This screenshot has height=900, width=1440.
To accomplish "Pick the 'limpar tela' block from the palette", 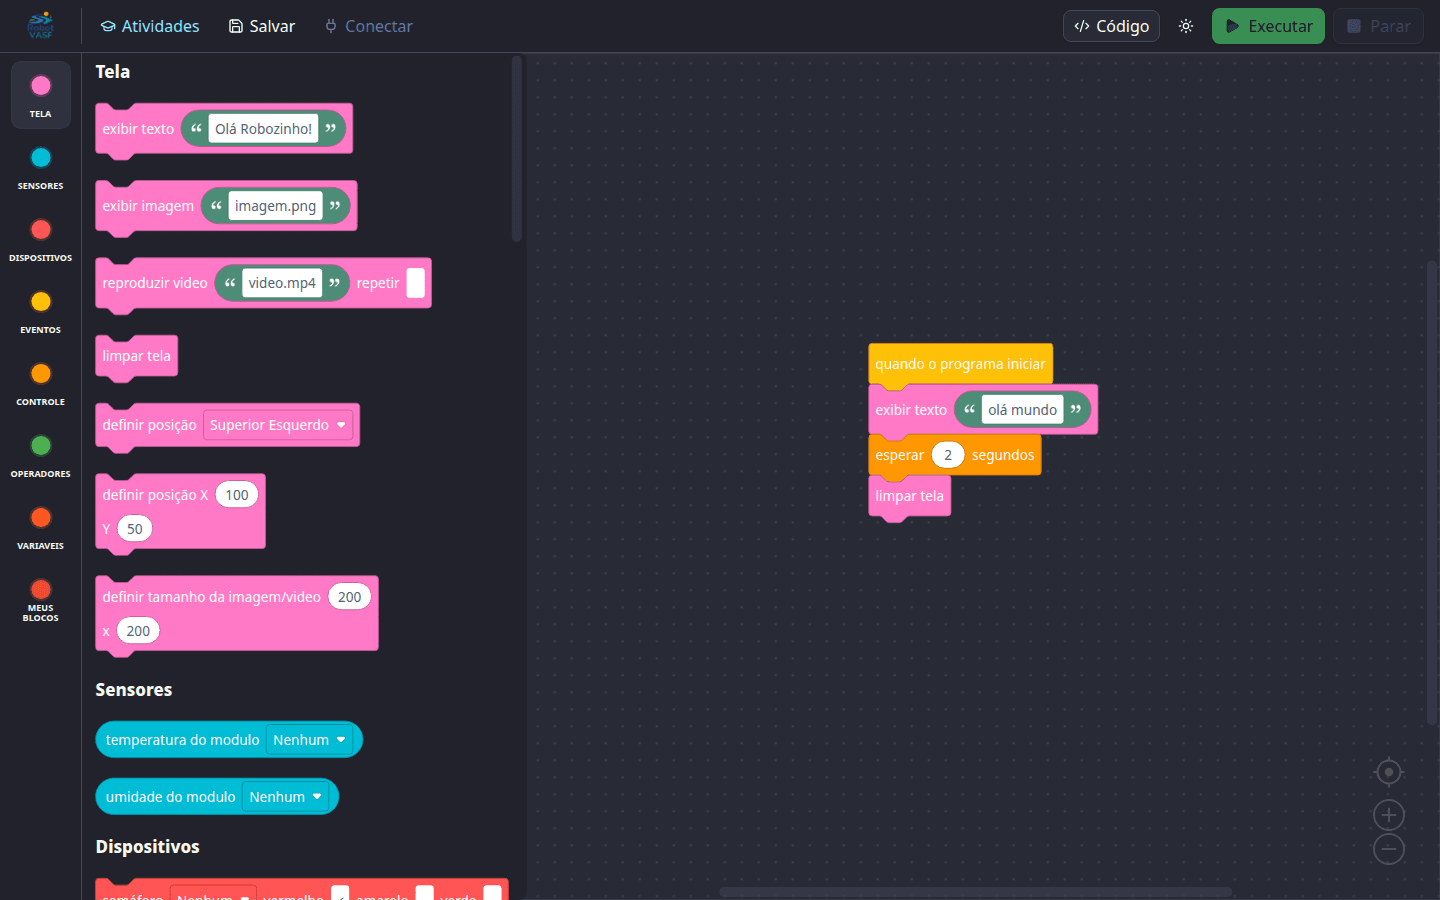I will coord(137,356).
